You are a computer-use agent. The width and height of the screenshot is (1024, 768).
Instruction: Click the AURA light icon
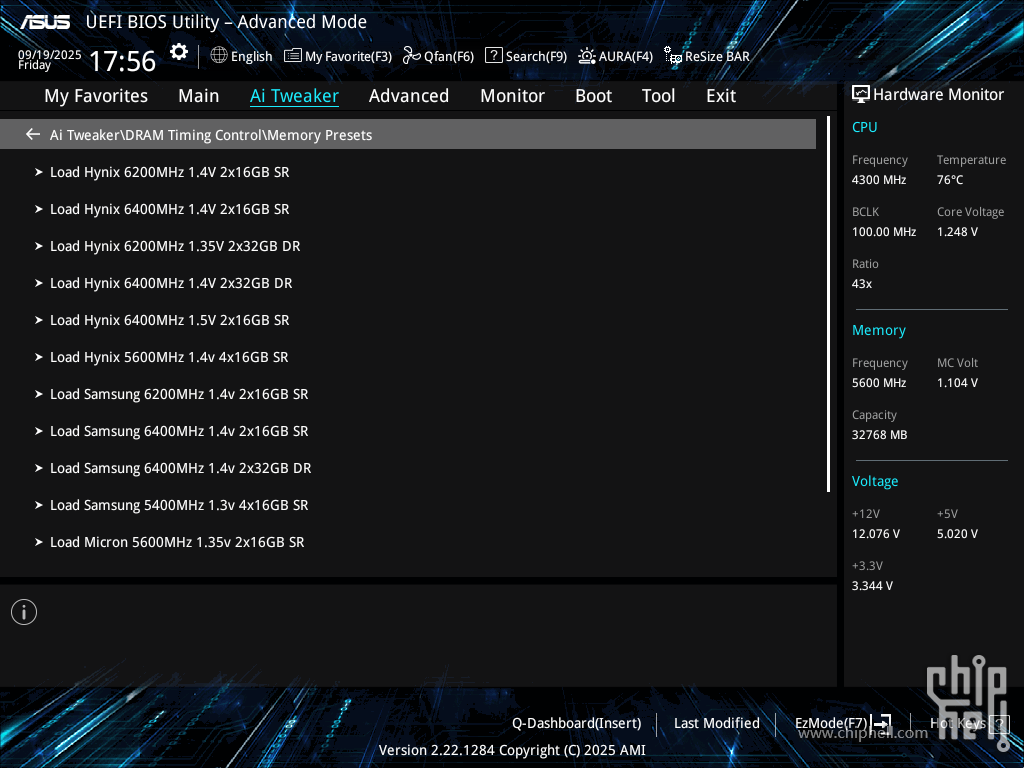(586, 56)
